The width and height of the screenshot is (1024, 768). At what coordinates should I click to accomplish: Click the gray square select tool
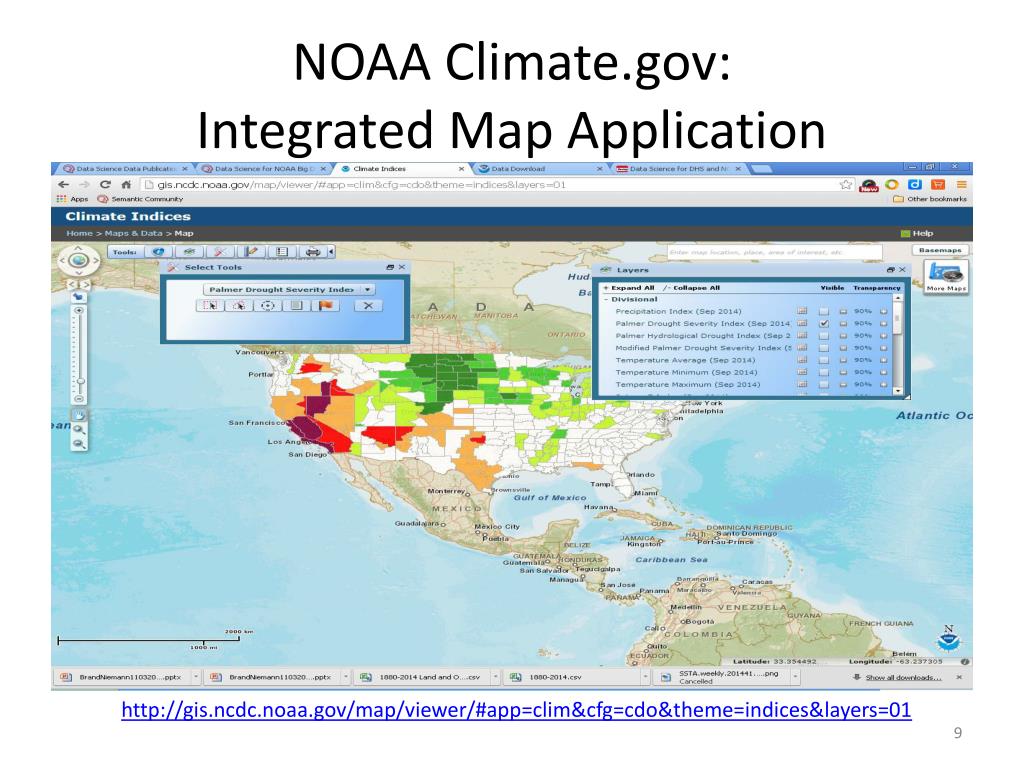click(296, 306)
